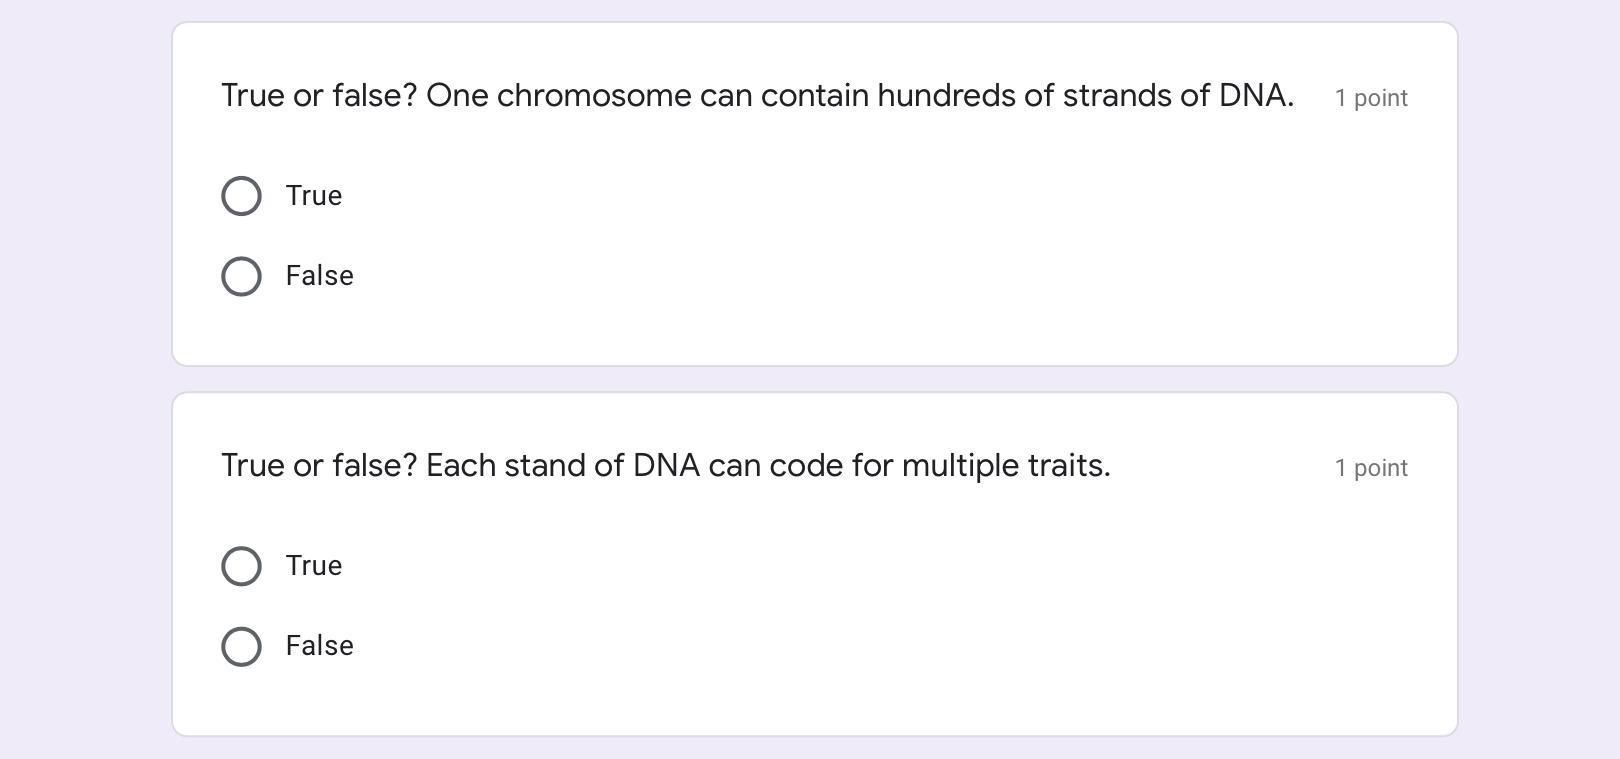Click 'strands of DNA.' at first question's end
Screen dimensions: 1620x759
pos(1177,96)
